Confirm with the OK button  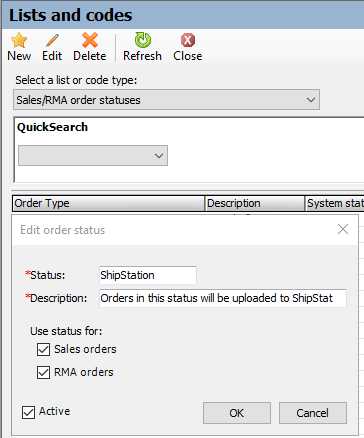237,413
